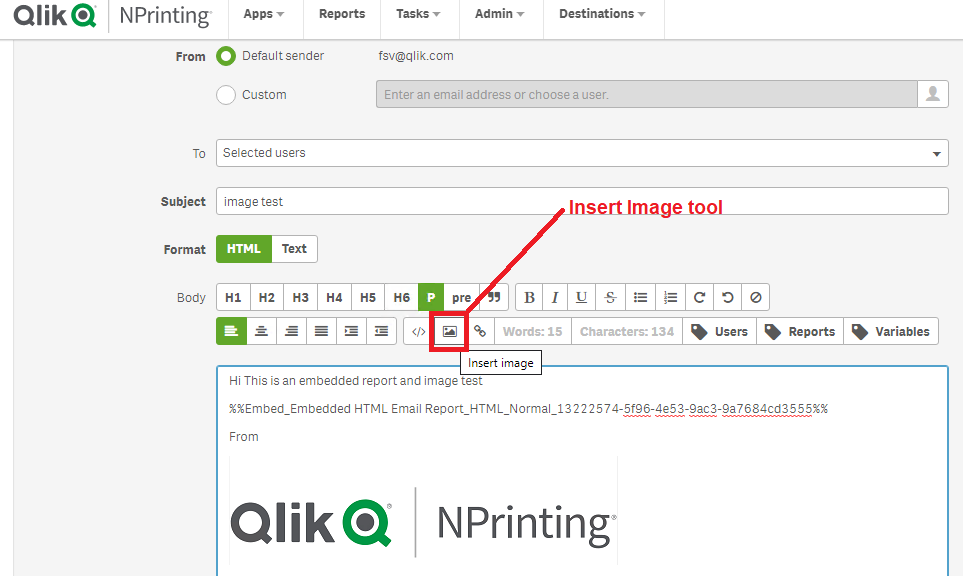
Task: Apply H5 heading format
Action: 368,297
